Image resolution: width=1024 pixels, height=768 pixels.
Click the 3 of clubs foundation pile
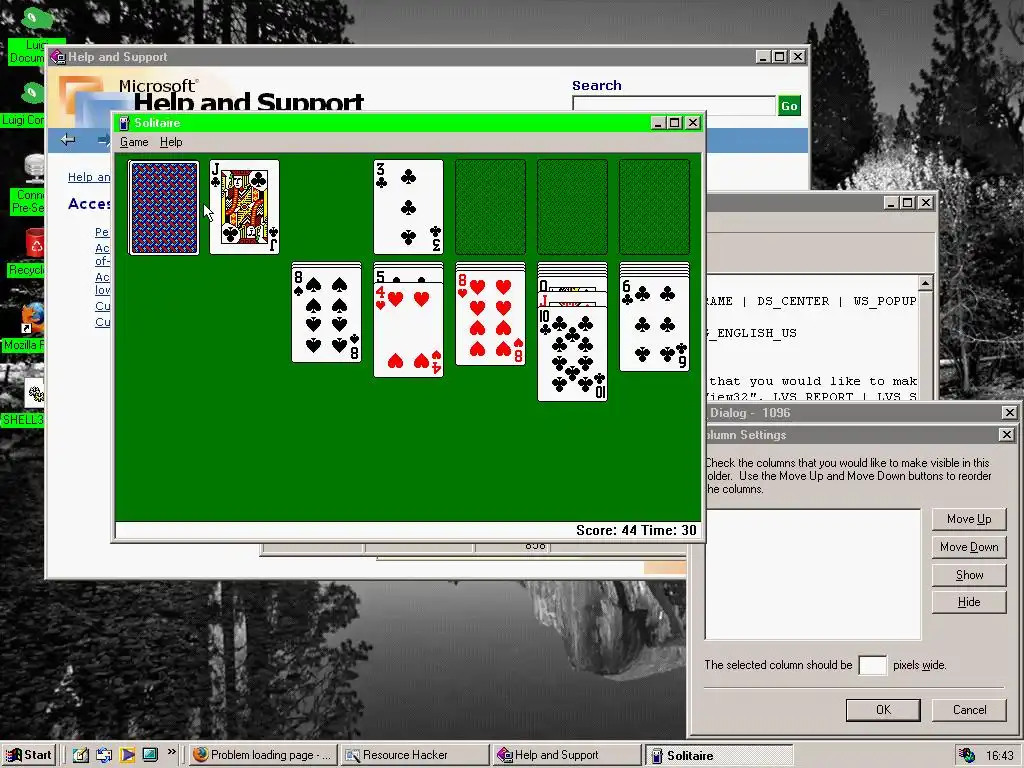click(x=408, y=207)
